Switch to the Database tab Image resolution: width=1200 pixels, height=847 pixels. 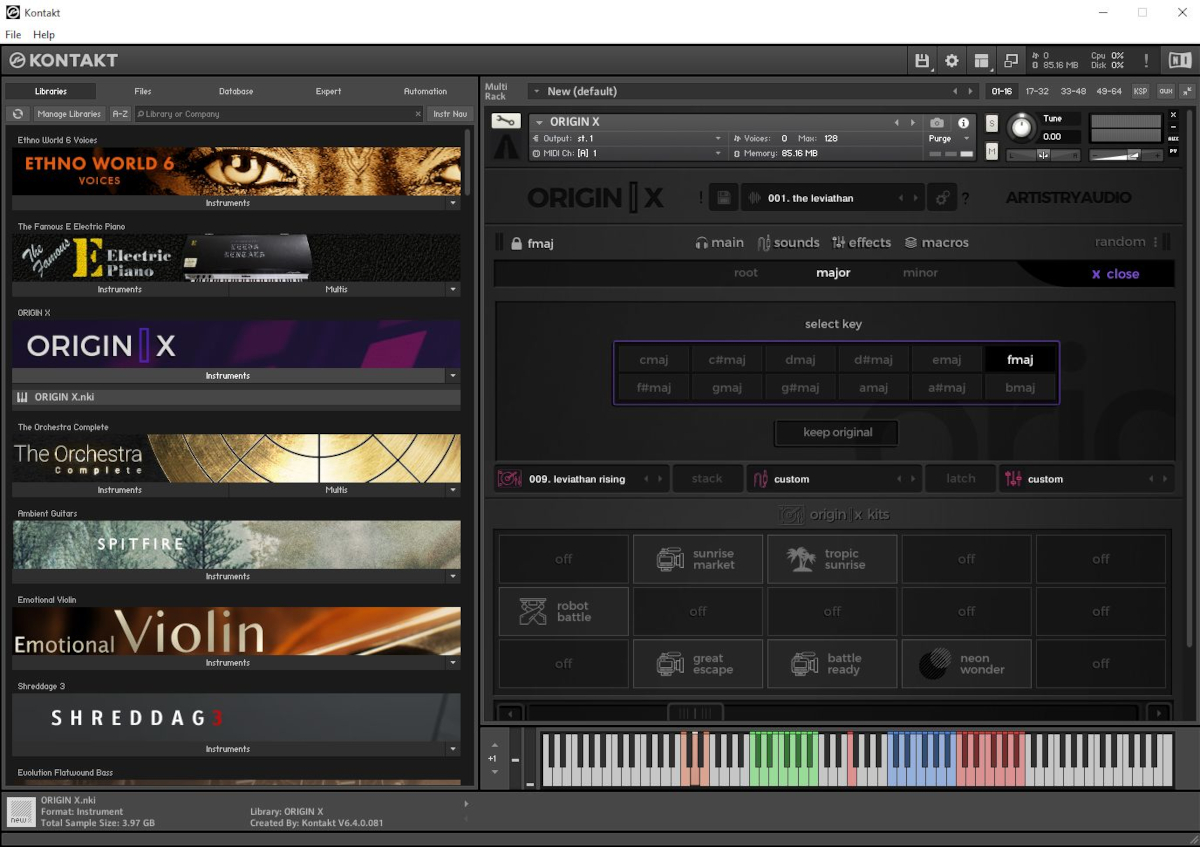pos(236,91)
